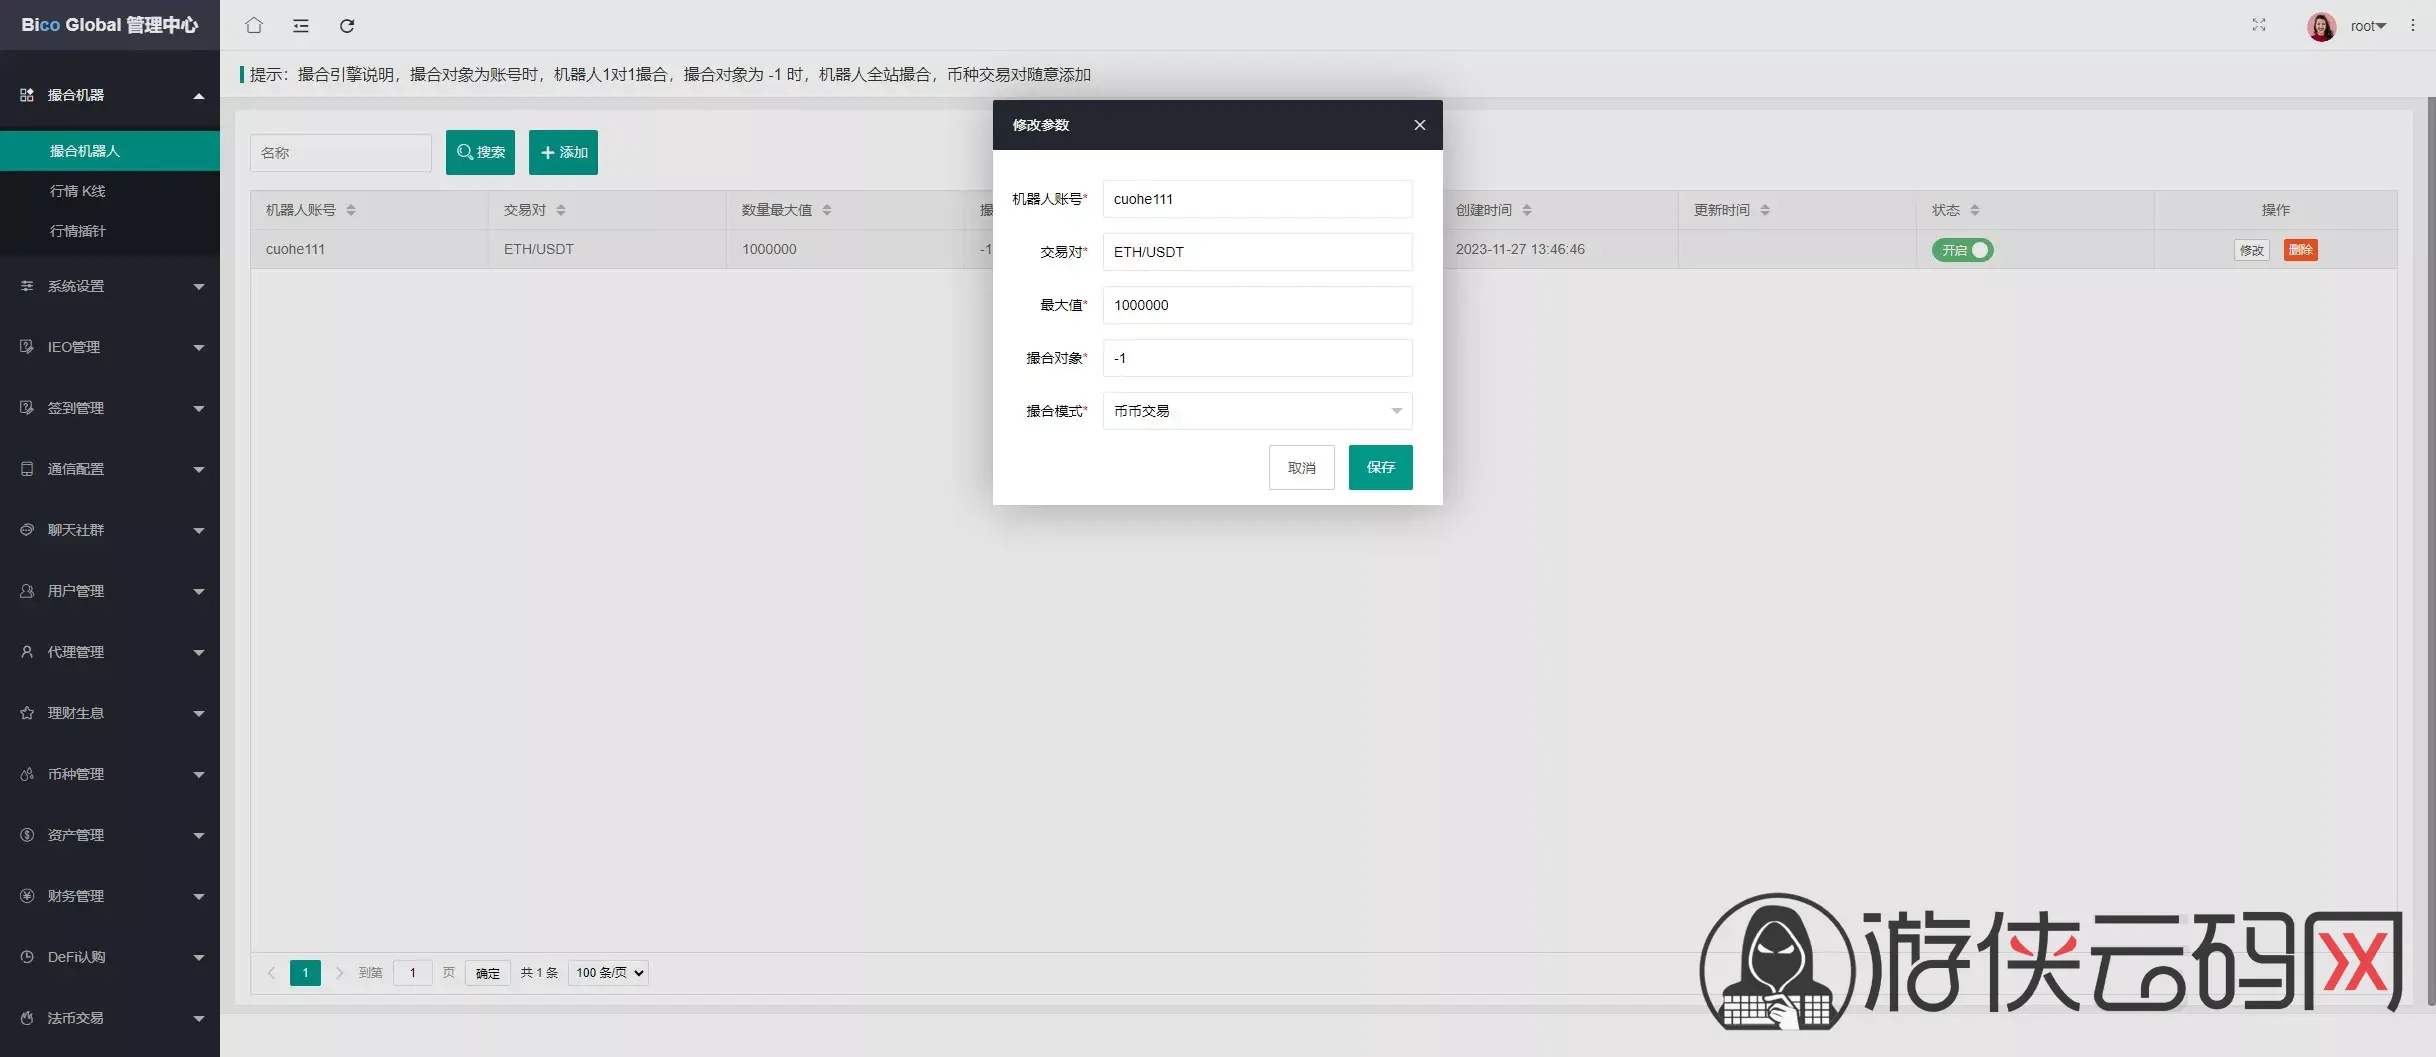Select 行情插针 in the sidebar
Screen dimensions: 2436x1057
click(78, 231)
